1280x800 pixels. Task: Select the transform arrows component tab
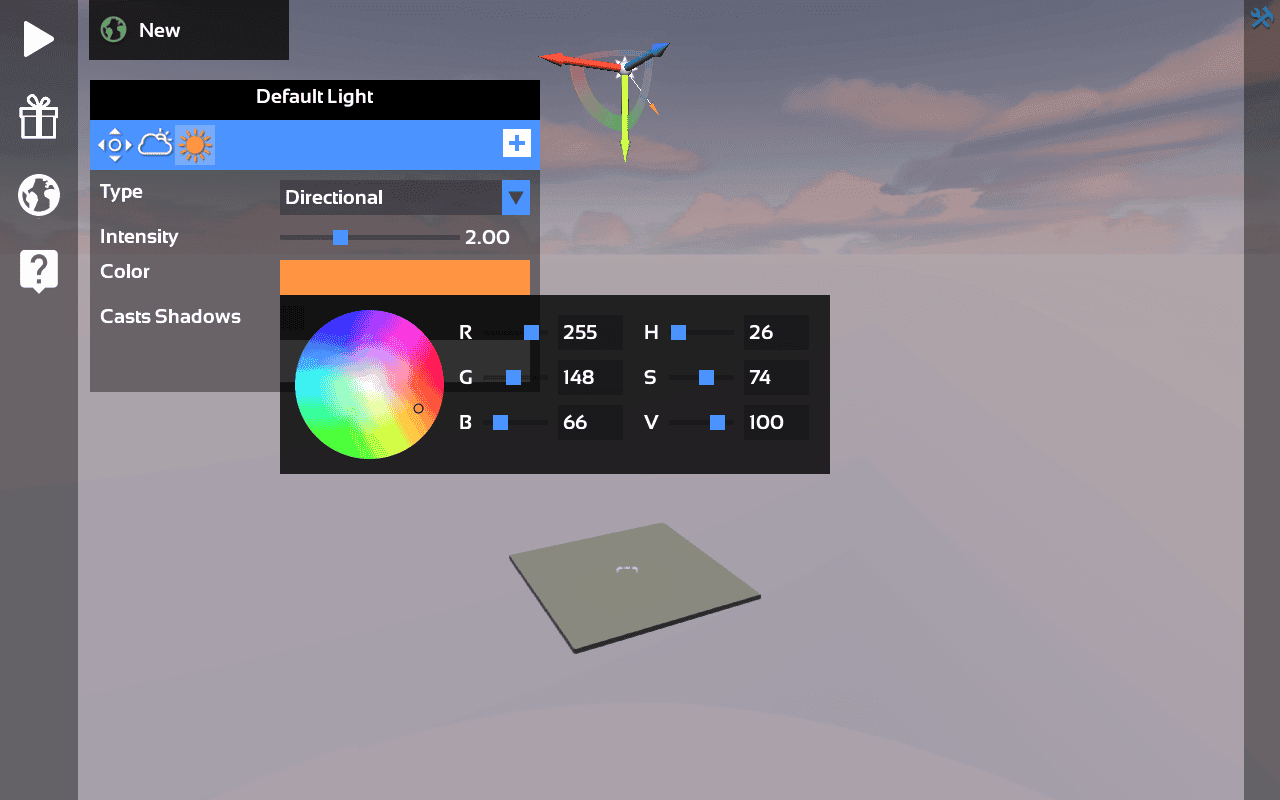pos(114,144)
